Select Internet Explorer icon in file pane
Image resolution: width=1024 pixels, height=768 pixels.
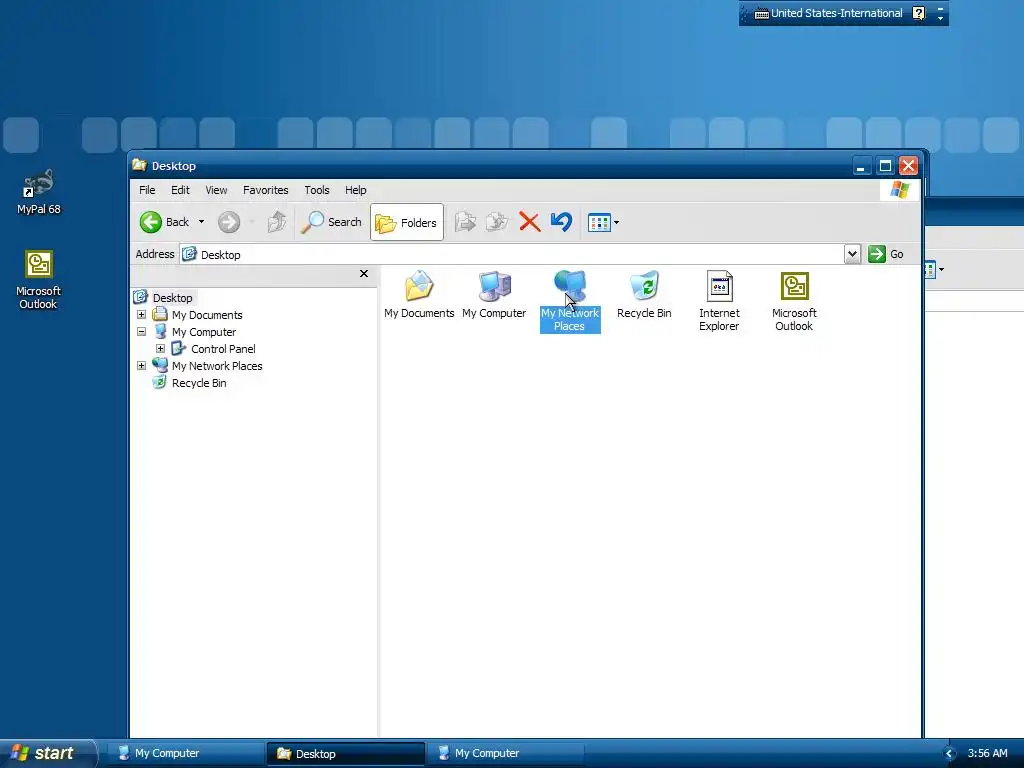(x=719, y=301)
